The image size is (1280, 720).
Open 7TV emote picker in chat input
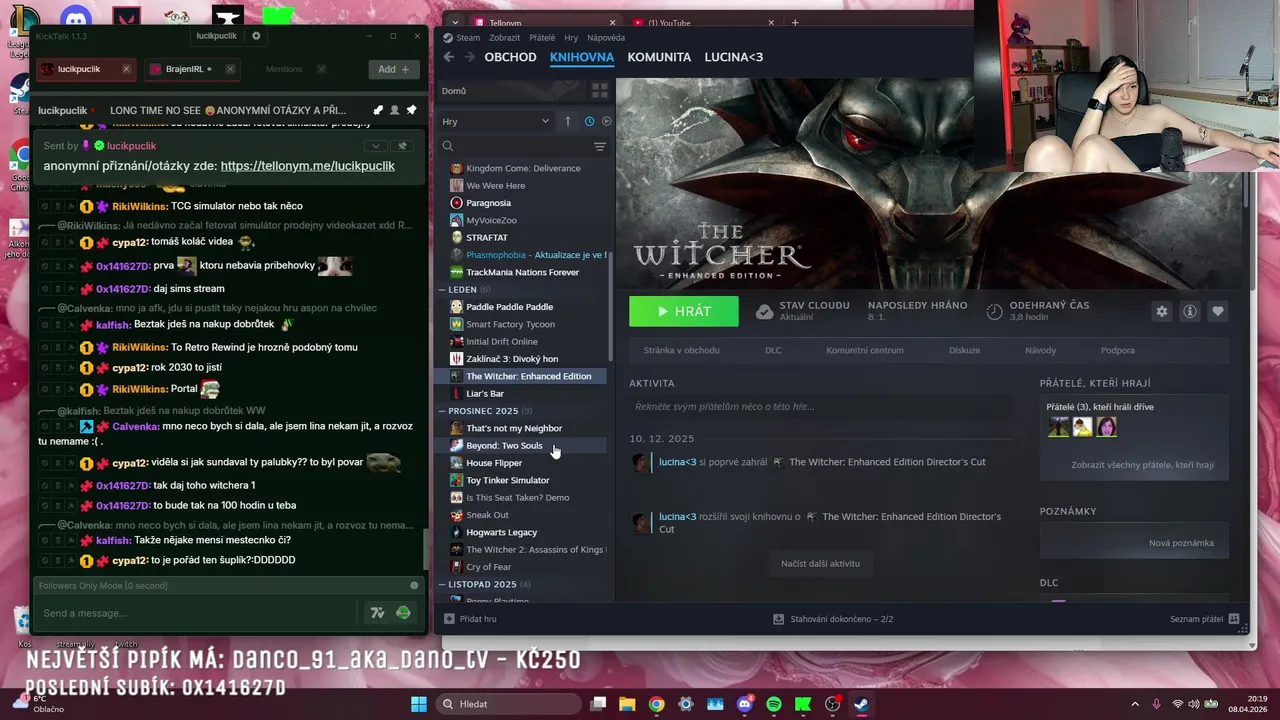[377, 613]
